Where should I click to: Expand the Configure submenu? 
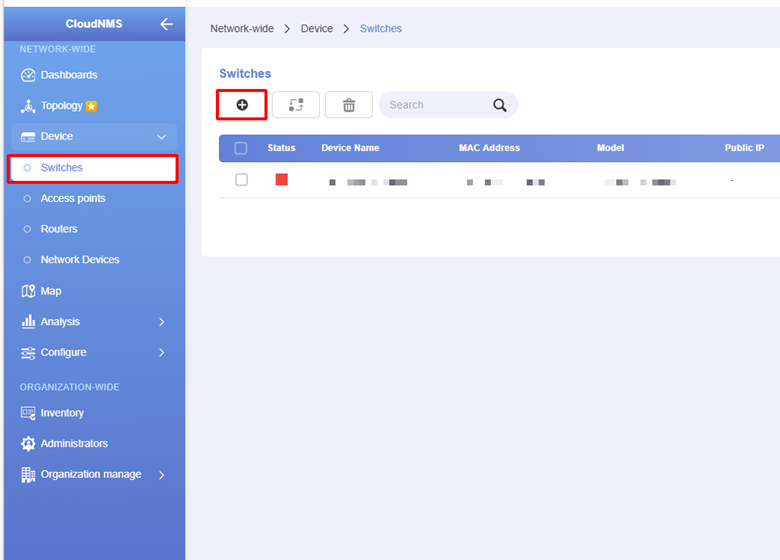pyautogui.click(x=161, y=352)
